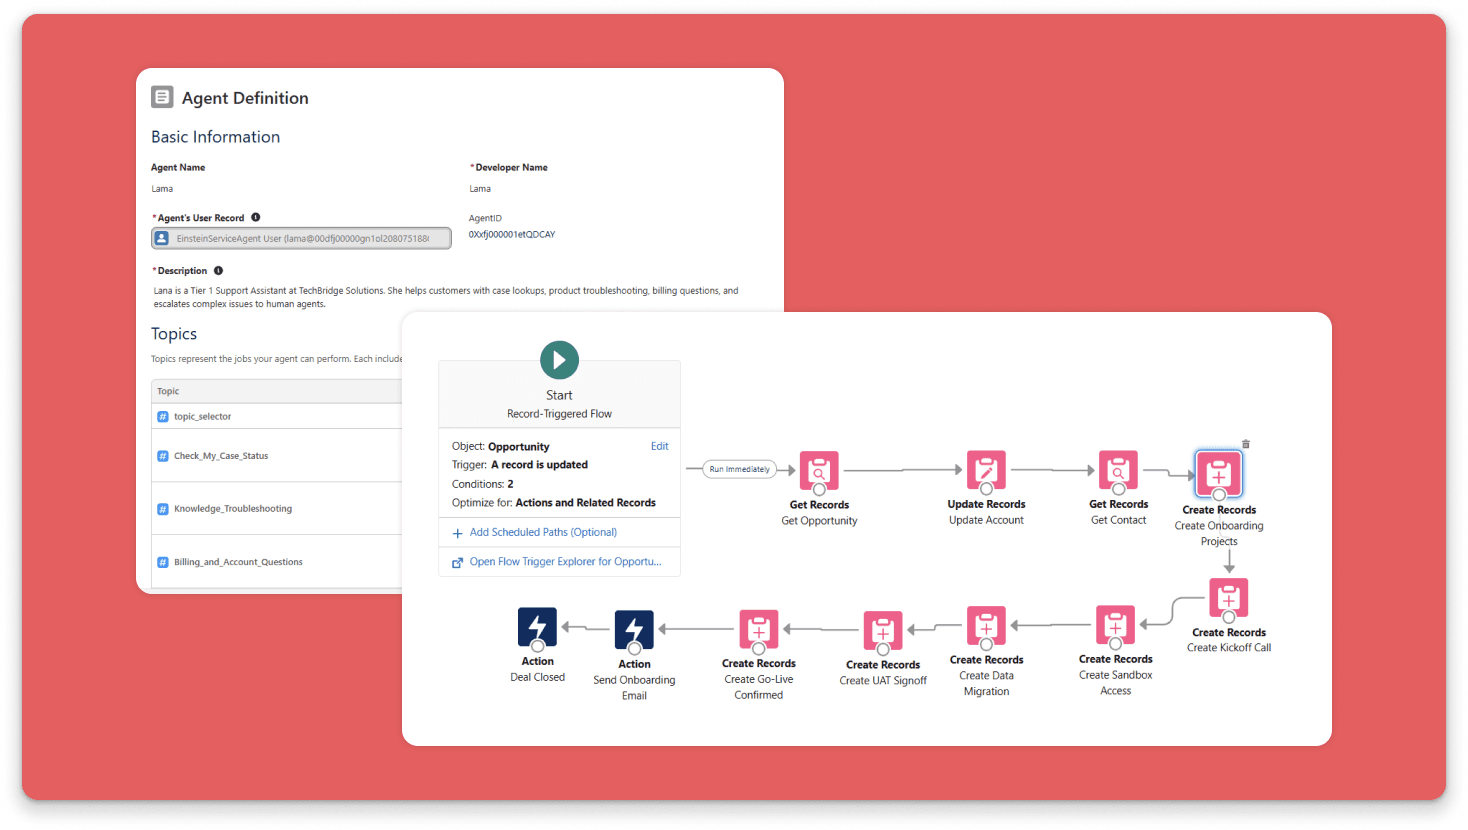The width and height of the screenshot is (1468, 830).
Task: Click Edit on the Start element
Action: tap(659, 446)
